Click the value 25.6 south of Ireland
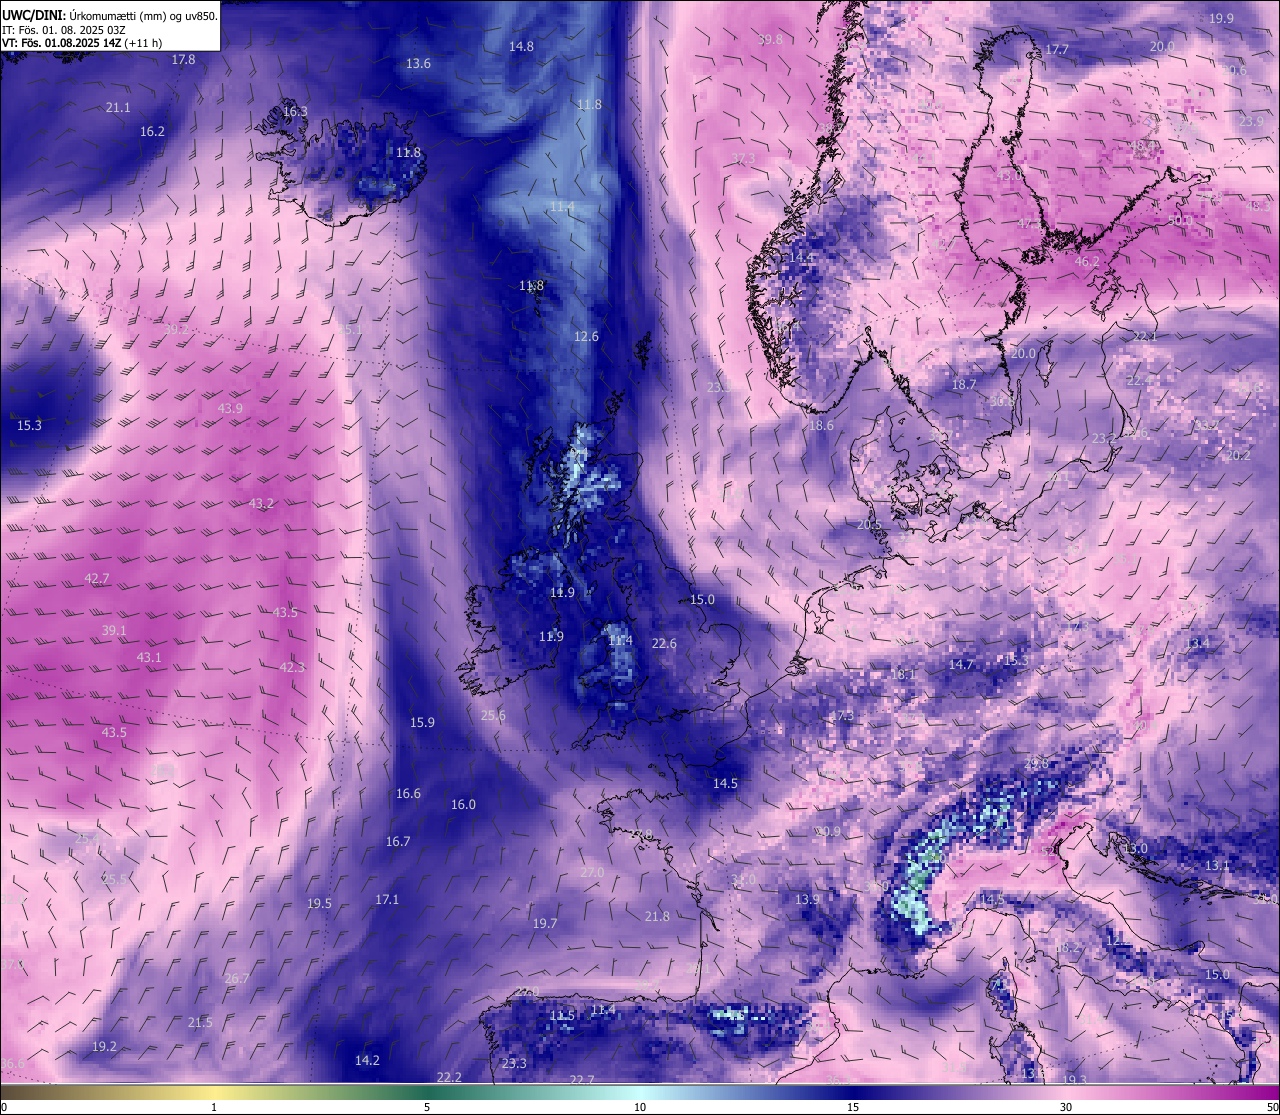This screenshot has height=1115, width=1280. click(493, 716)
